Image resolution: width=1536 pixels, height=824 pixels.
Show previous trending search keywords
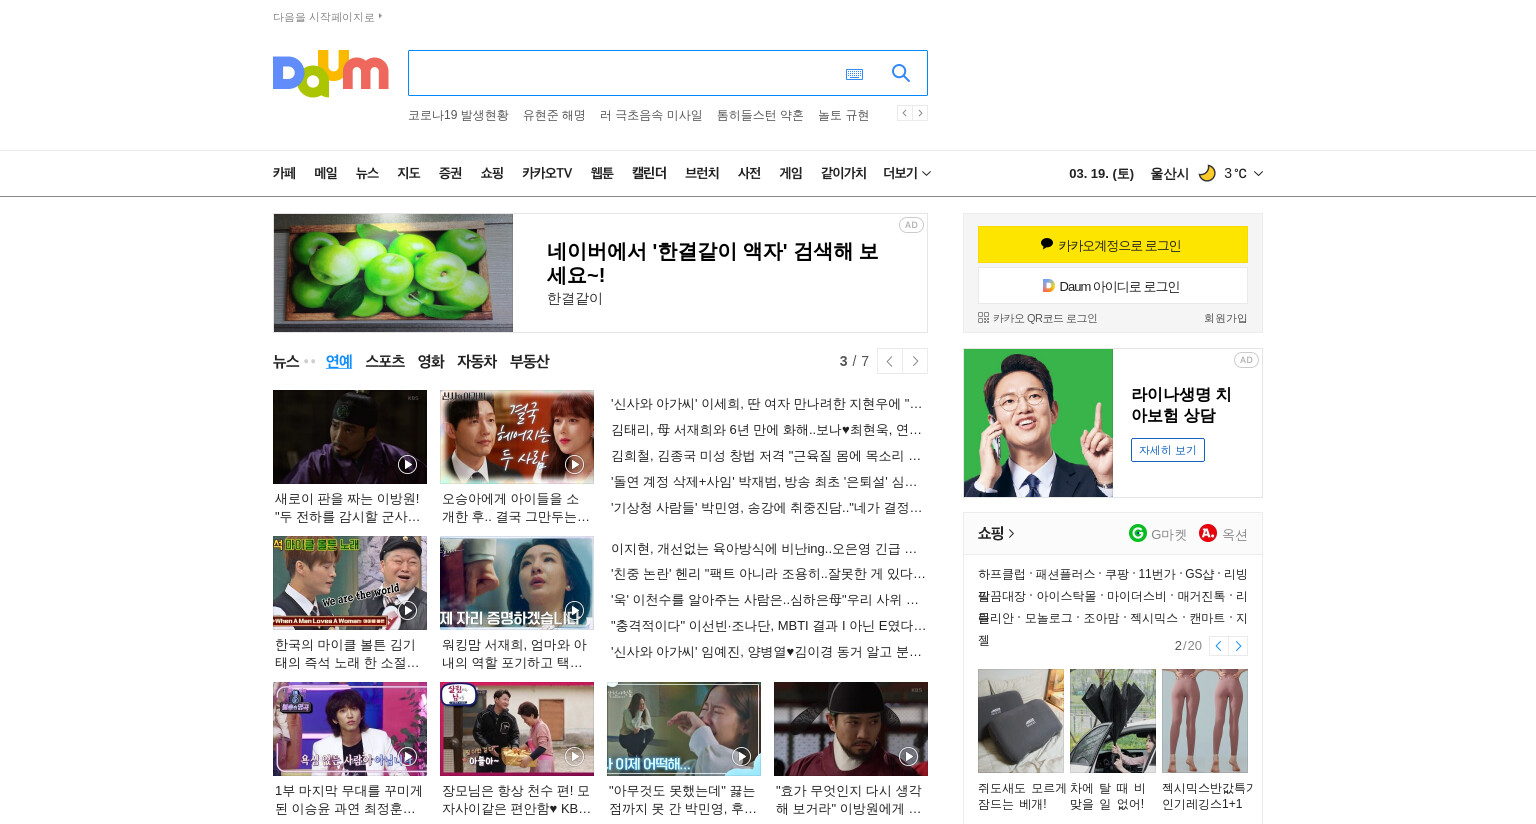[904, 113]
